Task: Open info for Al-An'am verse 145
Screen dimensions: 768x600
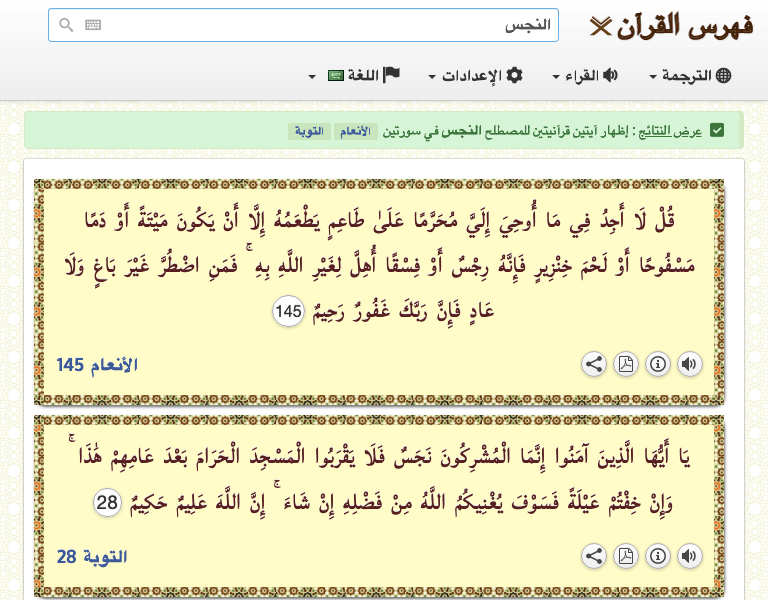Action: (x=658, y=364)
